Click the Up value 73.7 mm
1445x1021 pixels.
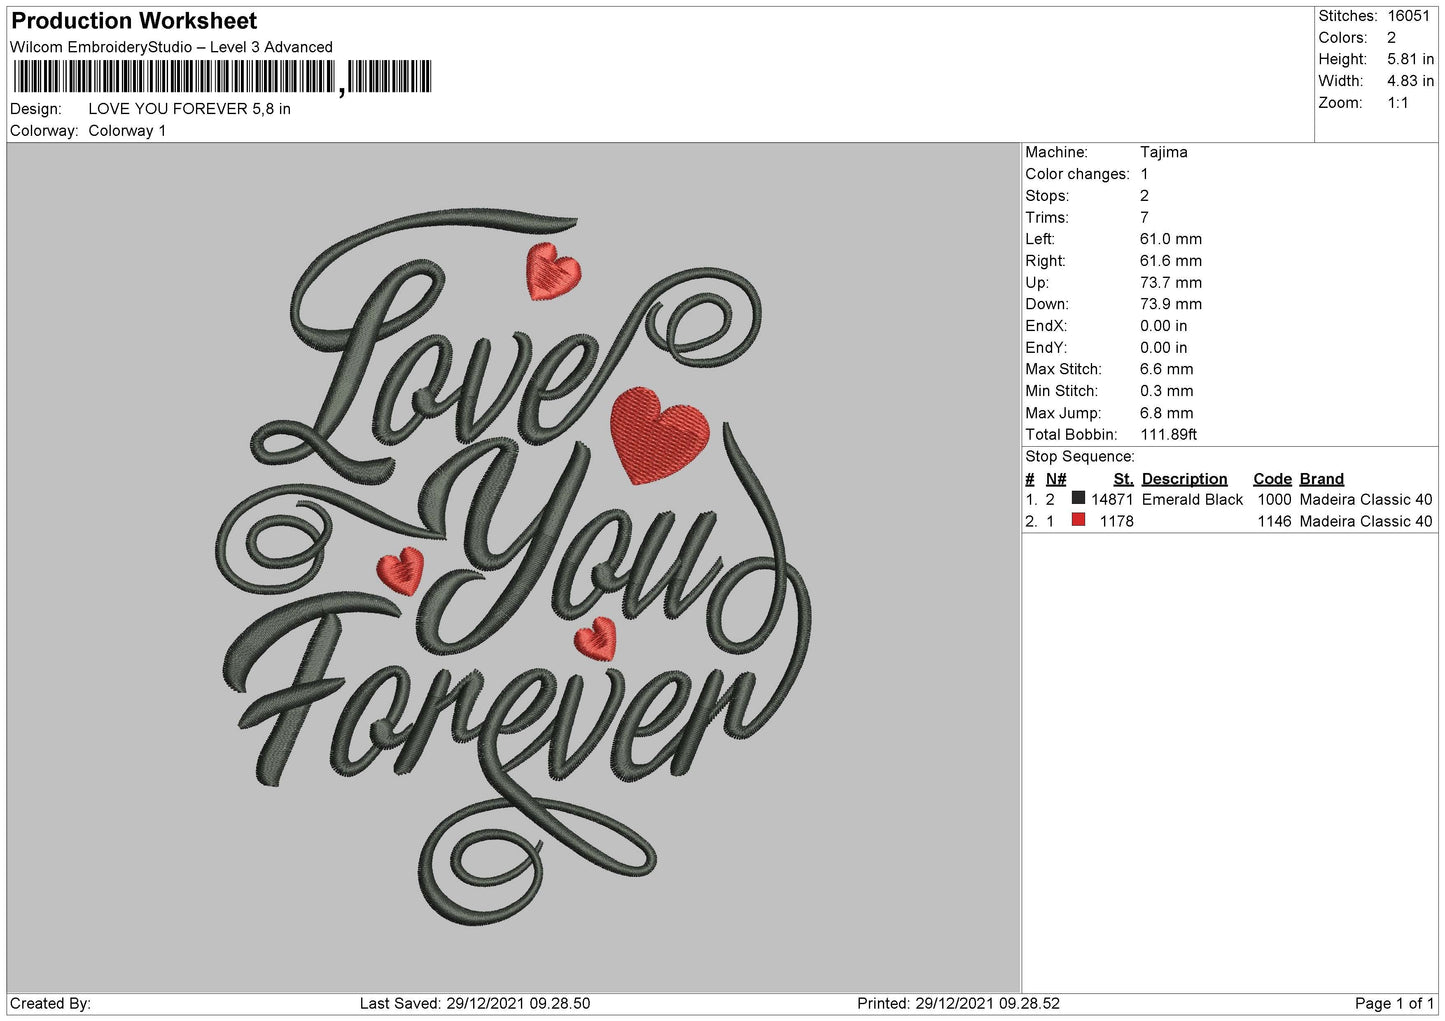click(x=1171, y=283)
